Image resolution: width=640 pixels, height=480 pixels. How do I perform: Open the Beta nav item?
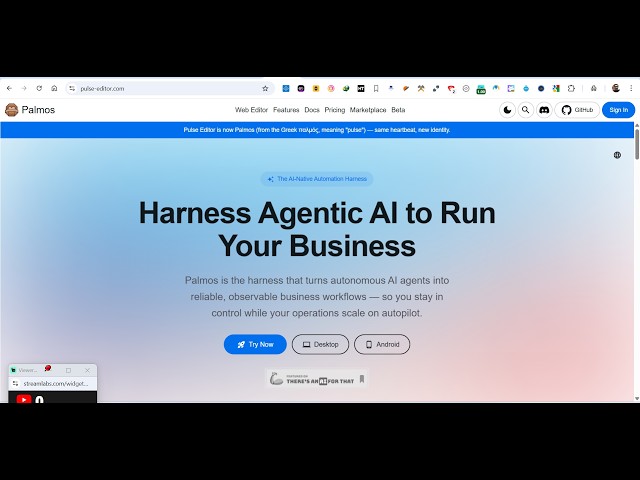(398, 110)
